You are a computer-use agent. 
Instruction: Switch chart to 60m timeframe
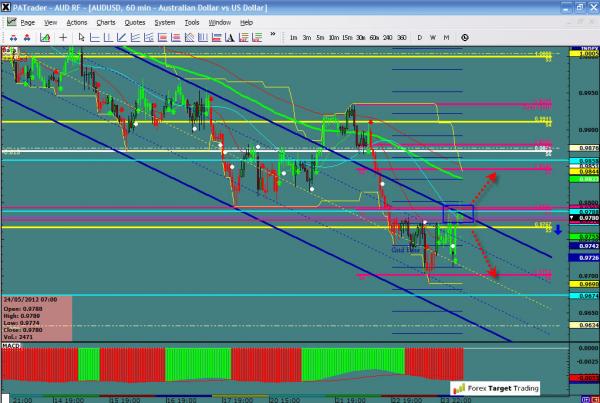374,37
